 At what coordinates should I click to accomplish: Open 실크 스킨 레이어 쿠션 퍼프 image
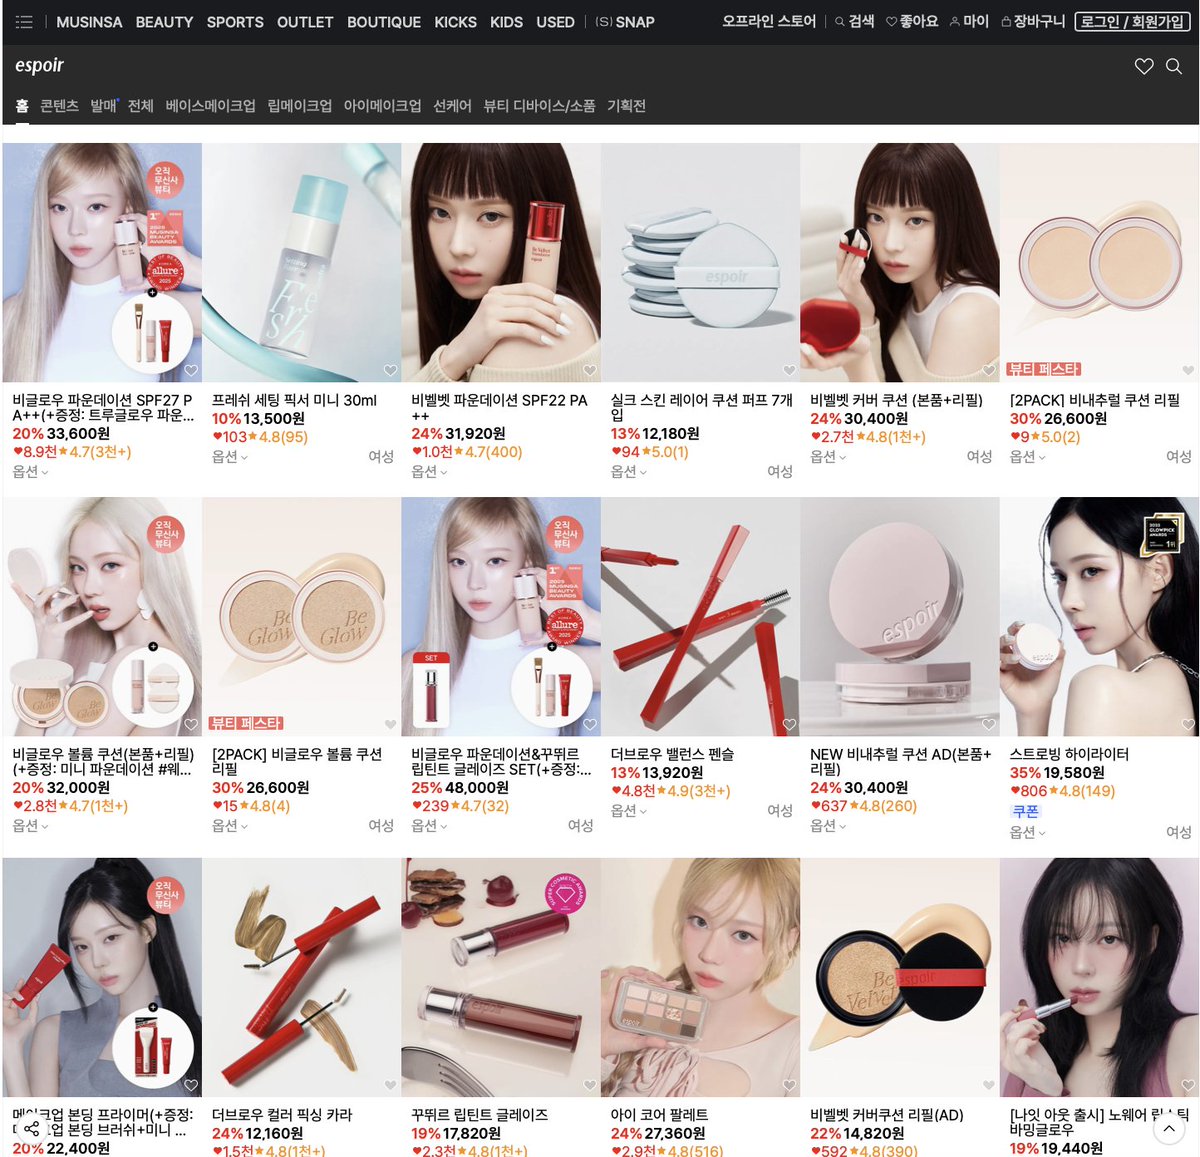700,262
